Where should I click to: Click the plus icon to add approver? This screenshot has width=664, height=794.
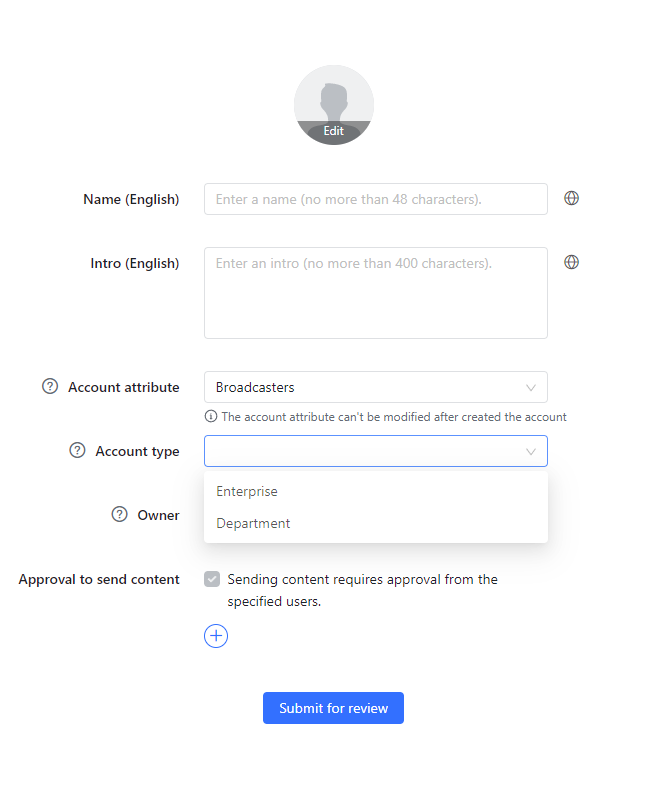tap(216, 635)
